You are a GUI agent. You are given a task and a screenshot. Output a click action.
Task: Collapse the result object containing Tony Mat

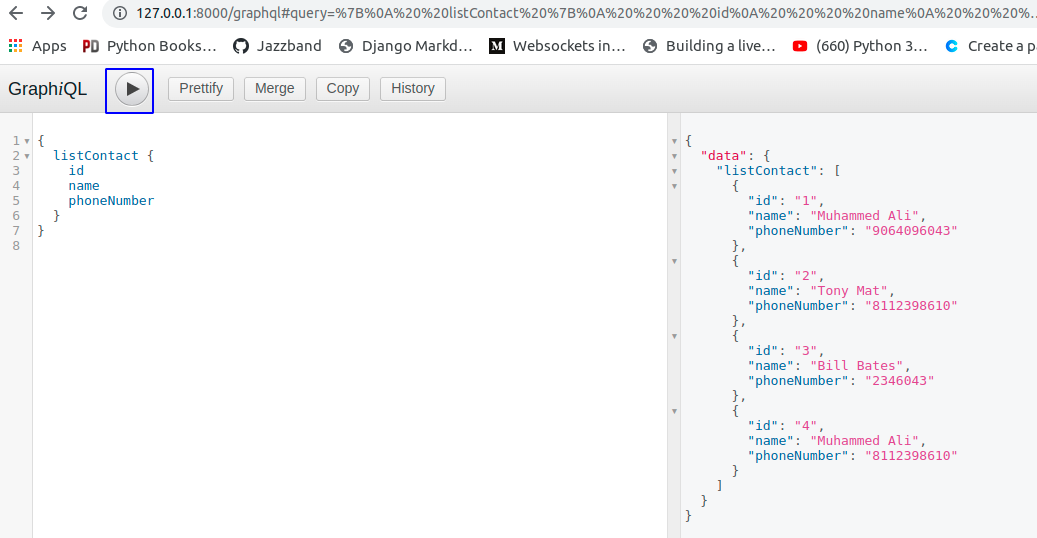pyautogui.click(x=675, y=261)
